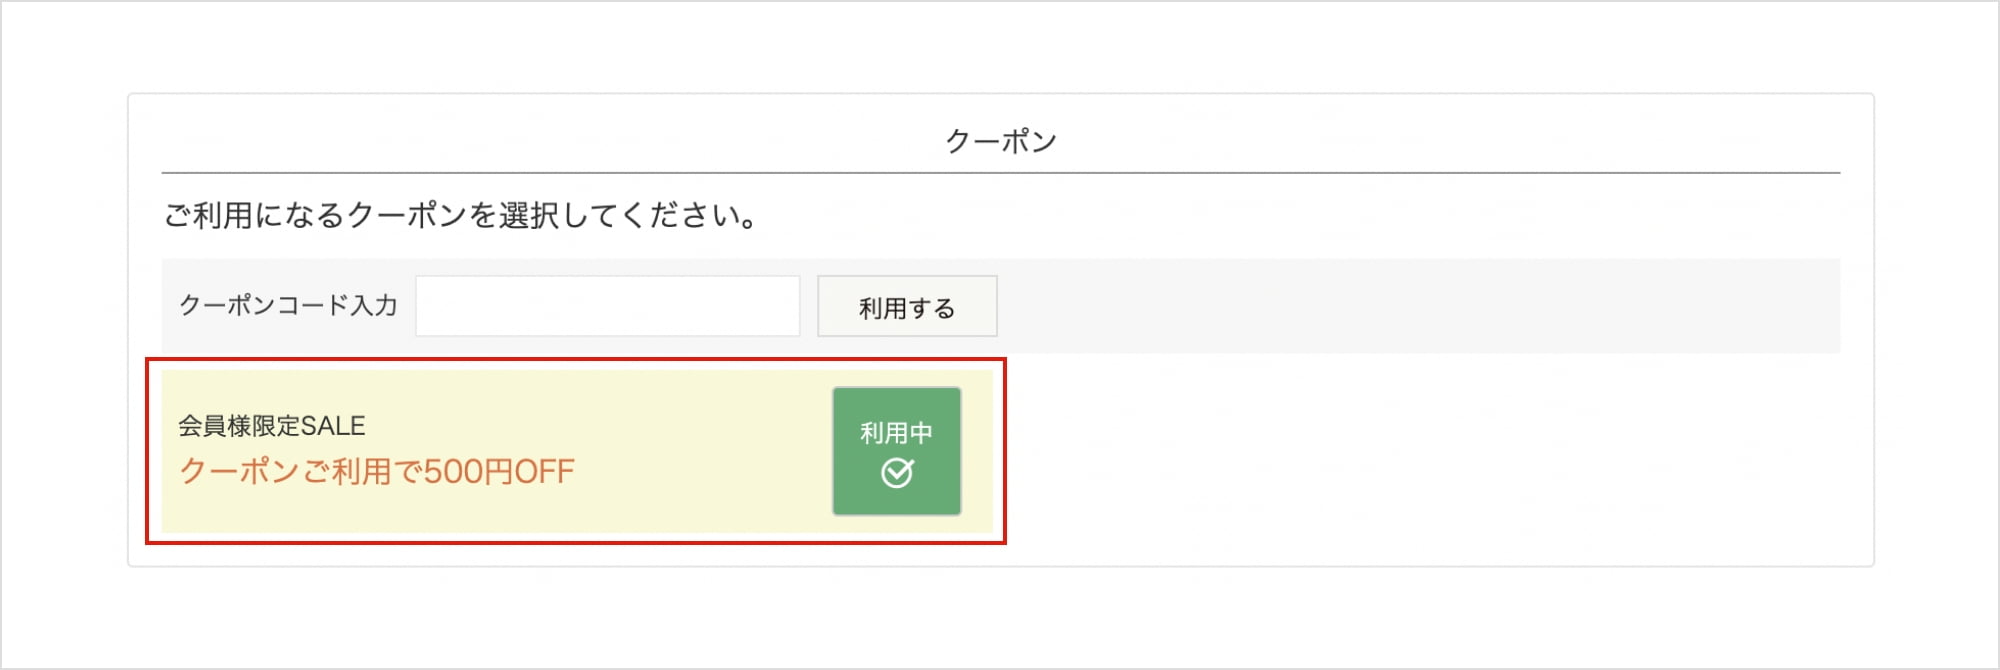Click the word SALE in the coupon title
The image size is (2000, 670).
tap(333, 426)
